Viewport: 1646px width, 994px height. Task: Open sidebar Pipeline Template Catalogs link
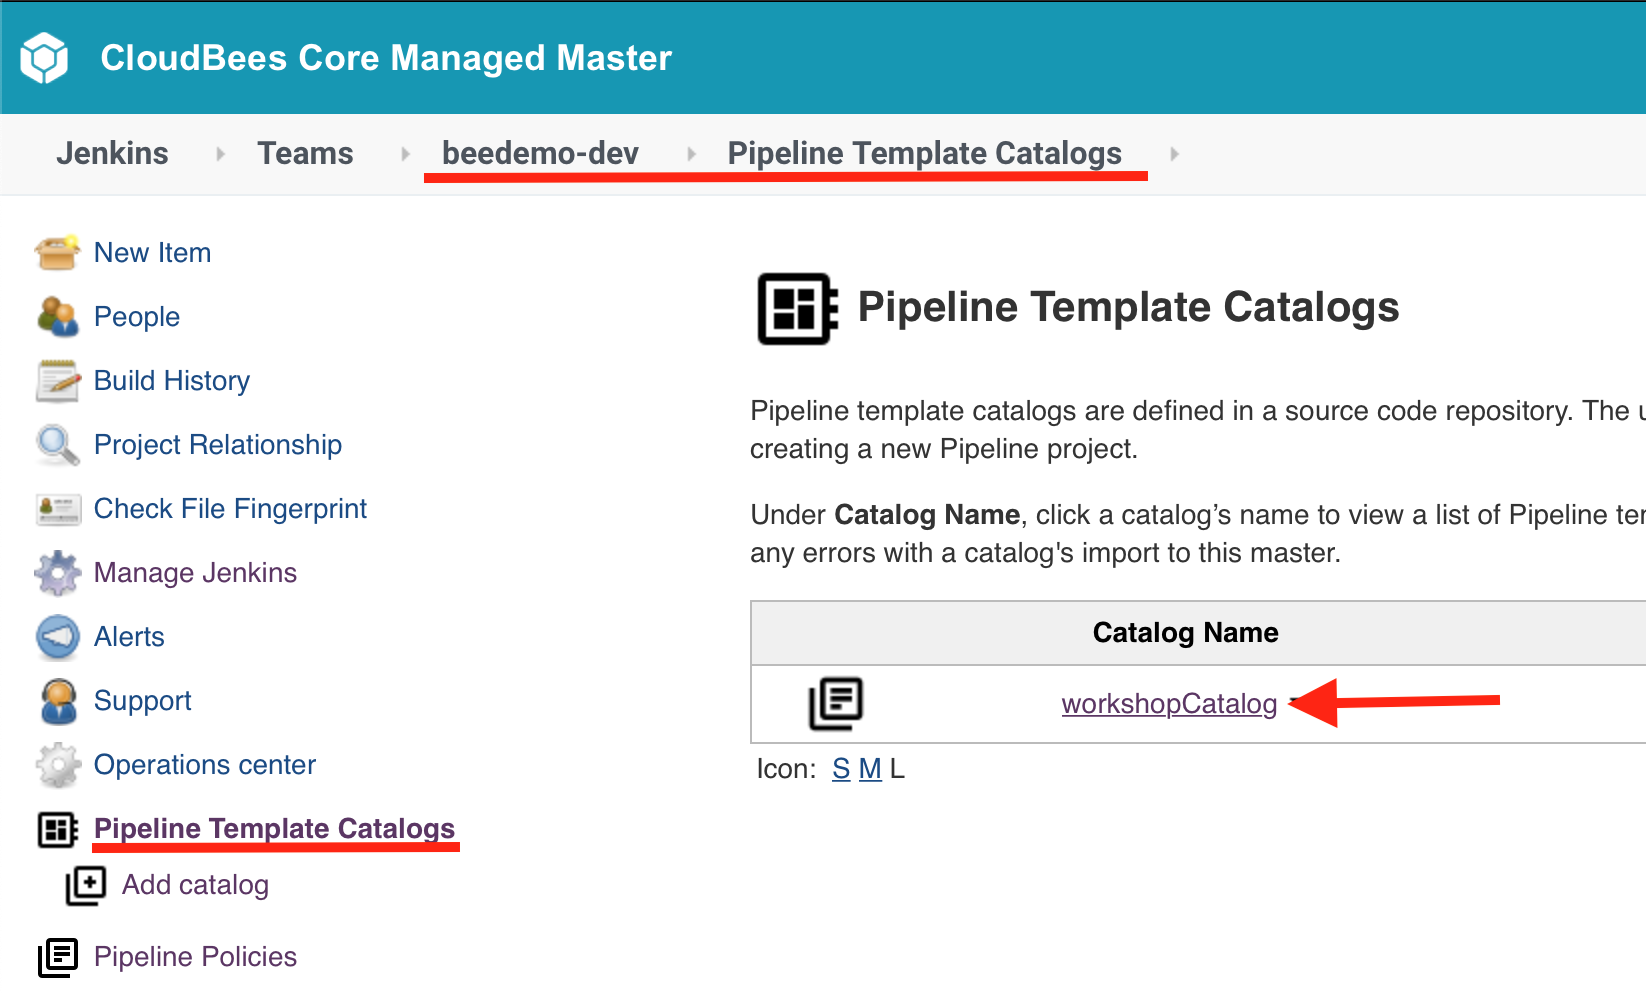(x=274, y=829)
